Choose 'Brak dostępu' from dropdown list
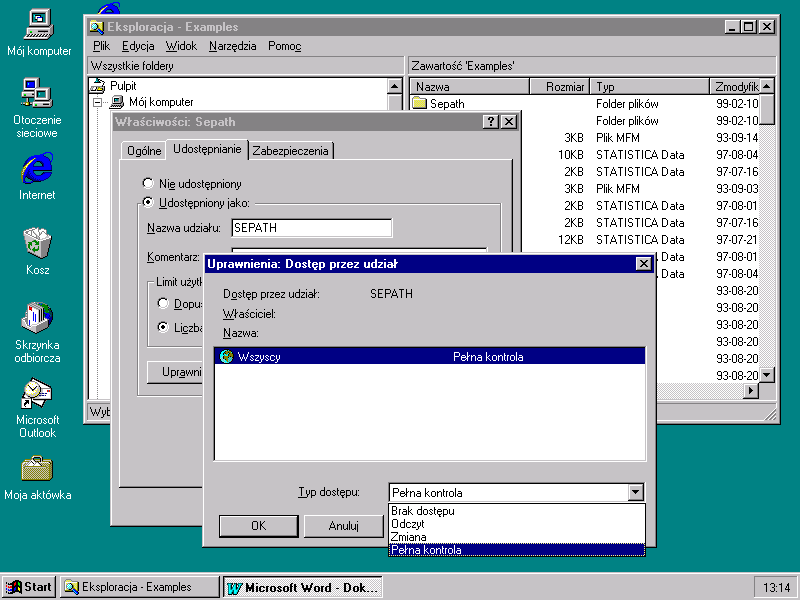800x600 pixels. pos(422,511)
